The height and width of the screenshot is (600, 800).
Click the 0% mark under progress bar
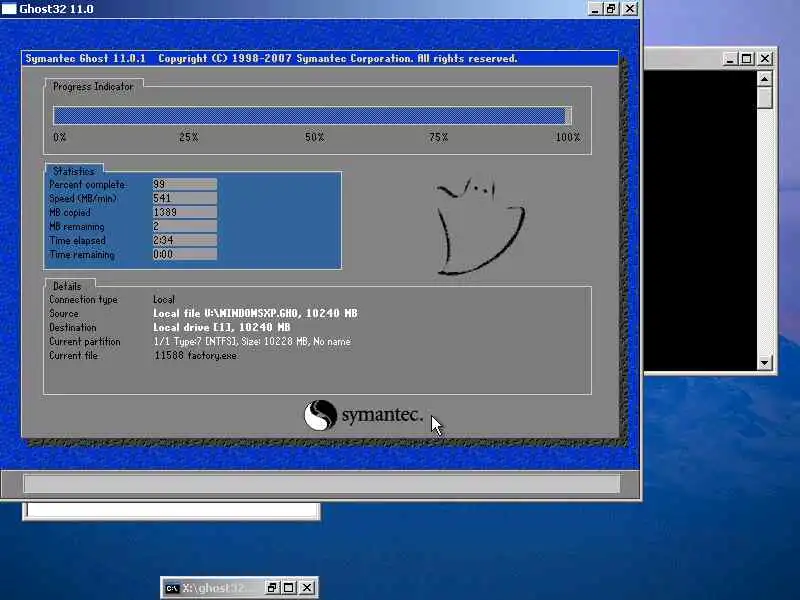click(59, 137)
